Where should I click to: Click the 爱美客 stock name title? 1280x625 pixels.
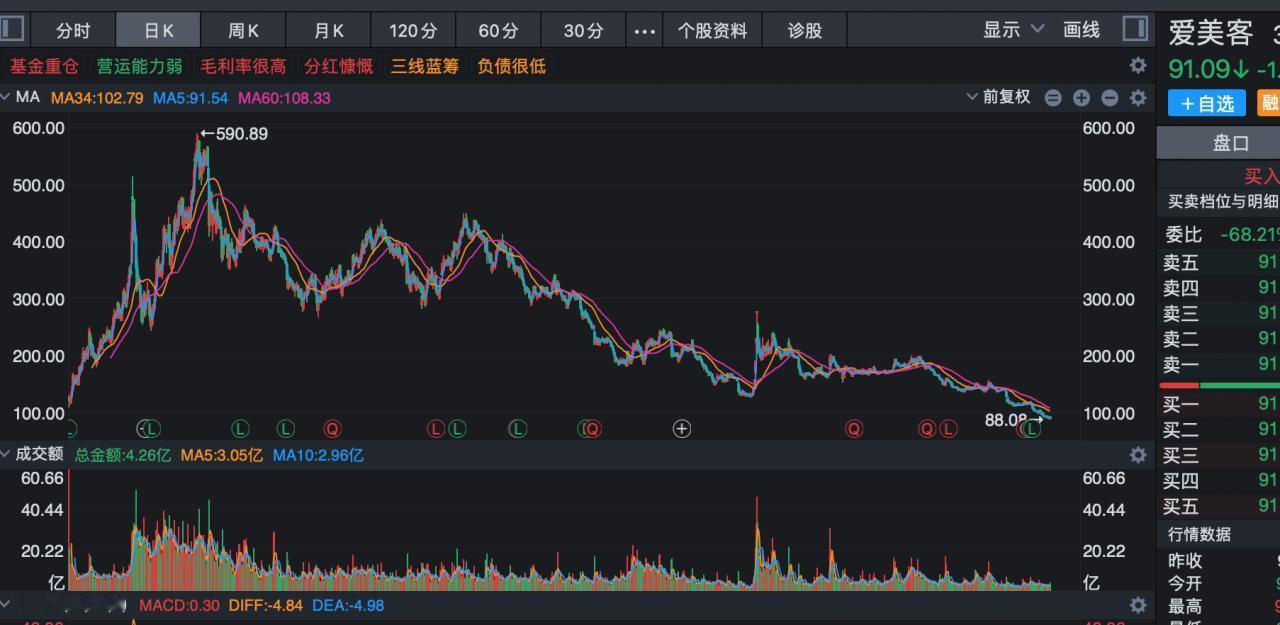point(1211,32)
